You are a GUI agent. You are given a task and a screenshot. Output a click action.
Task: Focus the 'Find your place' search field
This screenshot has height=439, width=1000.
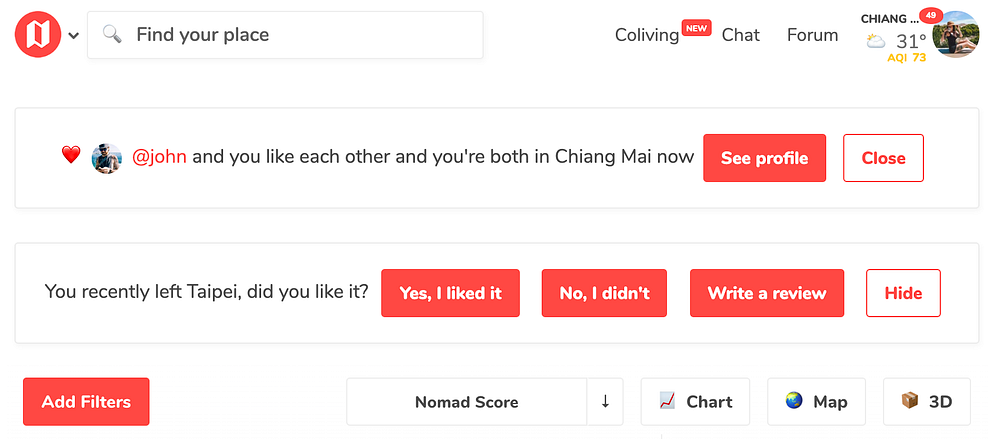pos(300,35)
